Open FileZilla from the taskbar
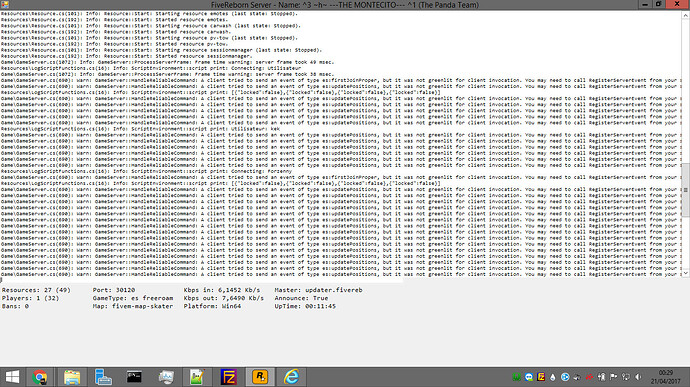690x387 pixels. (x=228, y=377)
